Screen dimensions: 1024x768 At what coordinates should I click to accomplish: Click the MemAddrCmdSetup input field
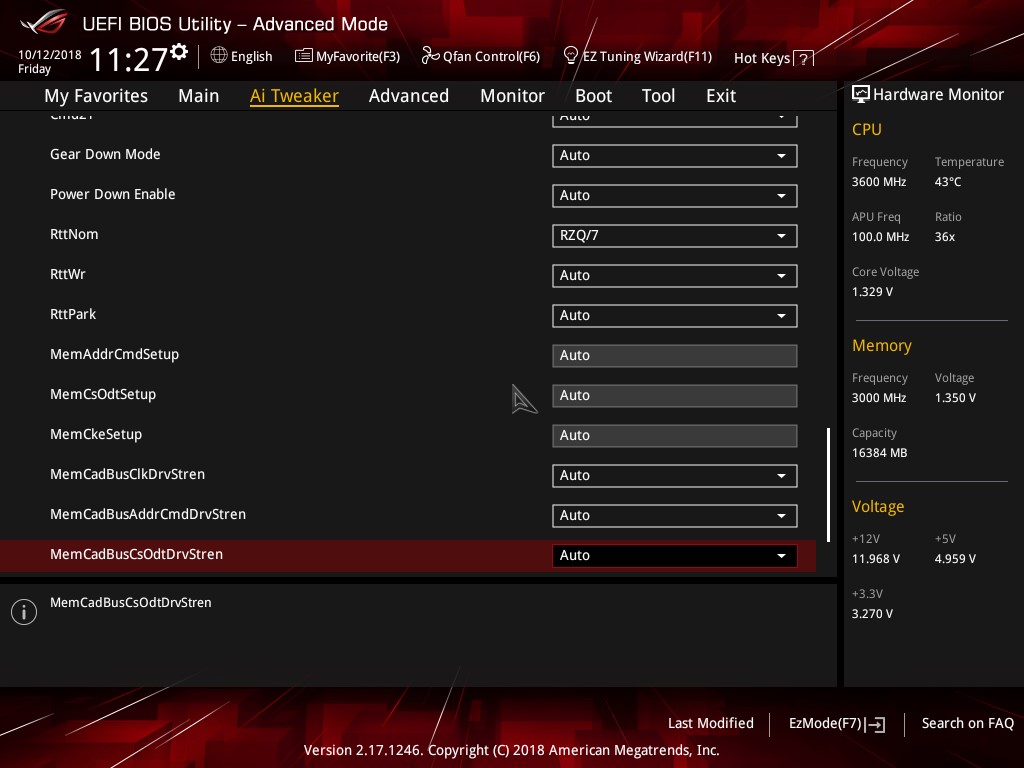675,355
